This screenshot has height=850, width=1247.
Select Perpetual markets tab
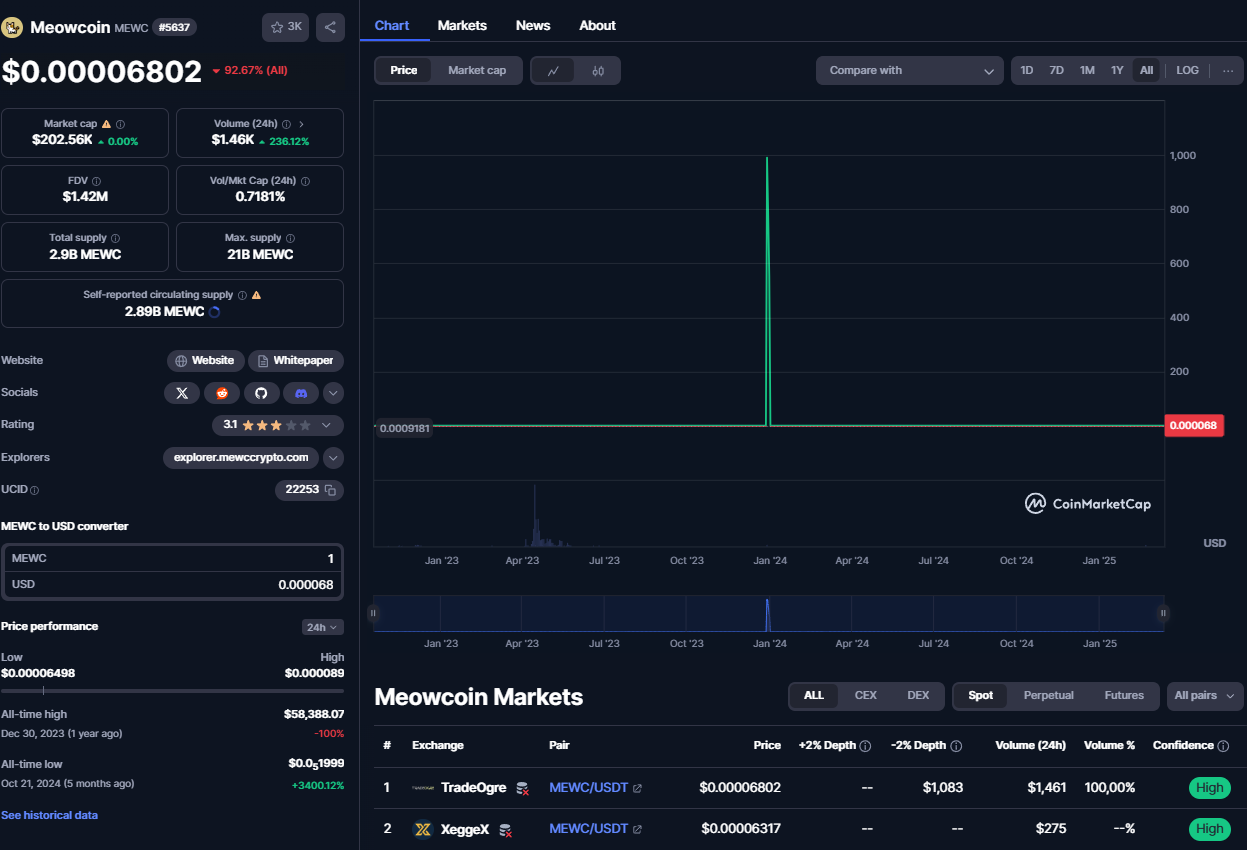[1048, 695]
